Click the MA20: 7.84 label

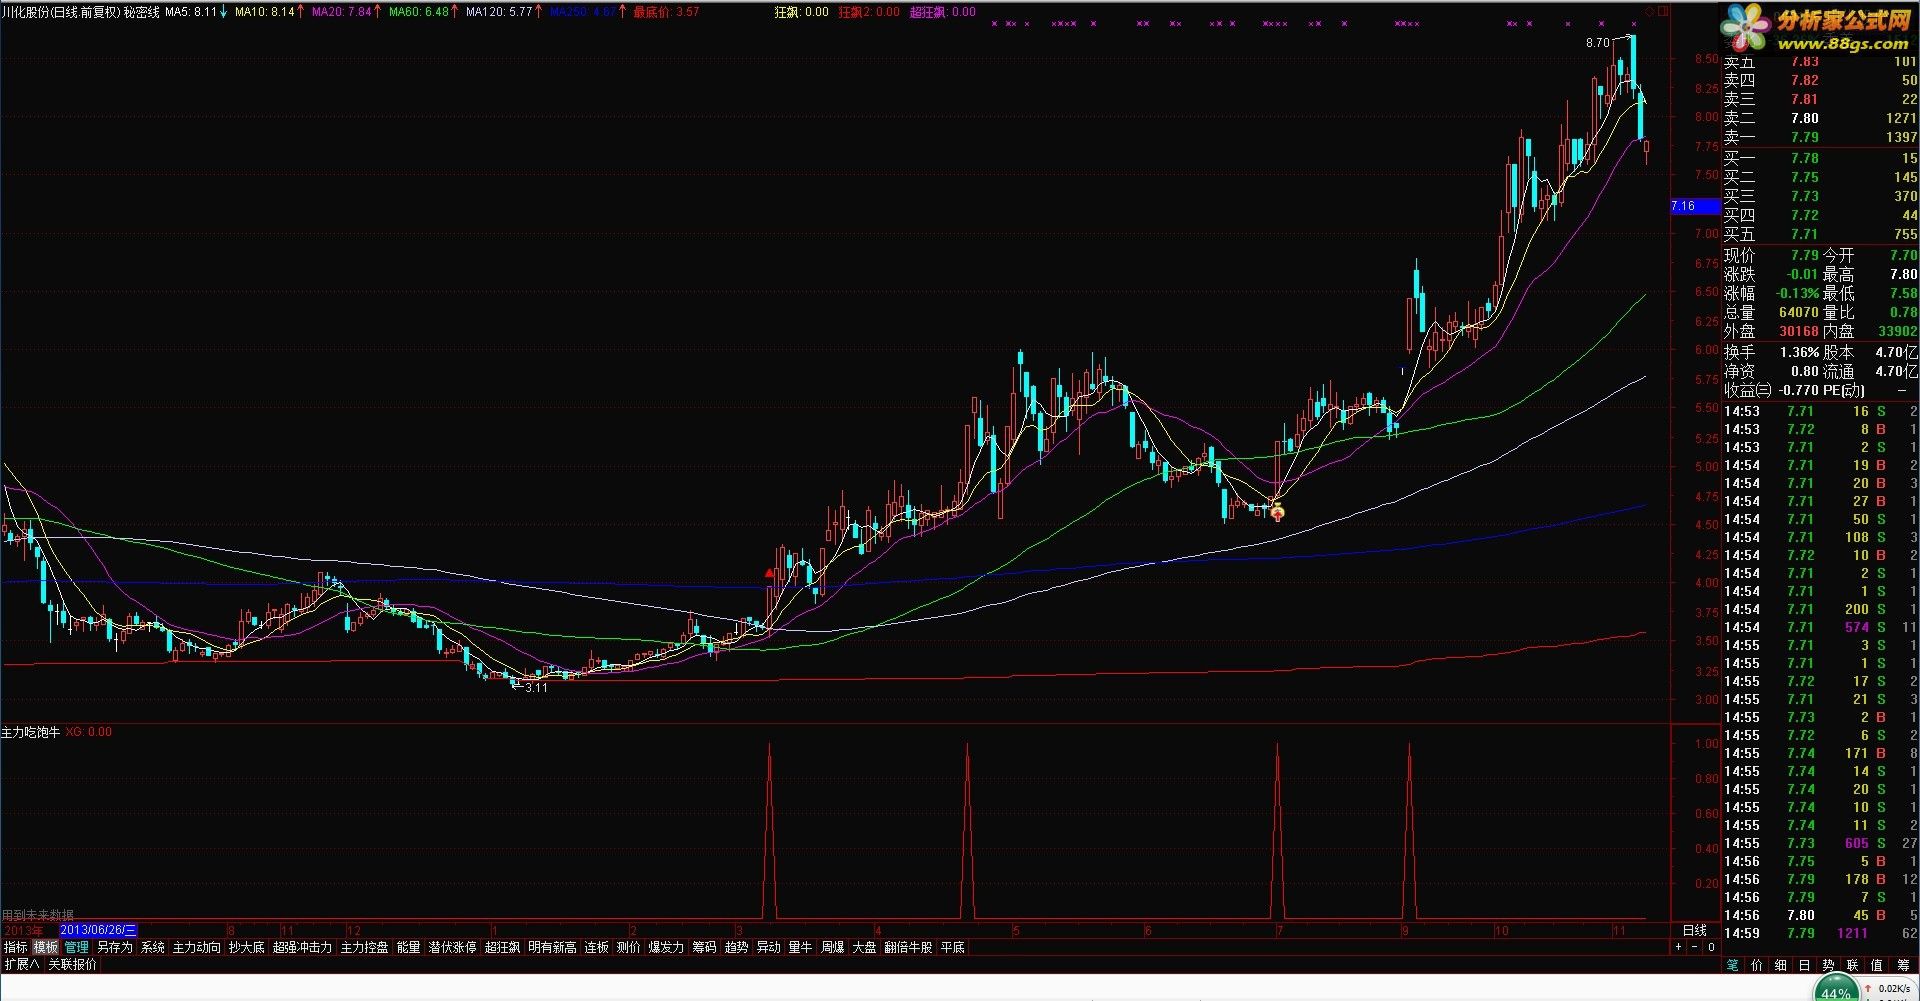point(342,12)
